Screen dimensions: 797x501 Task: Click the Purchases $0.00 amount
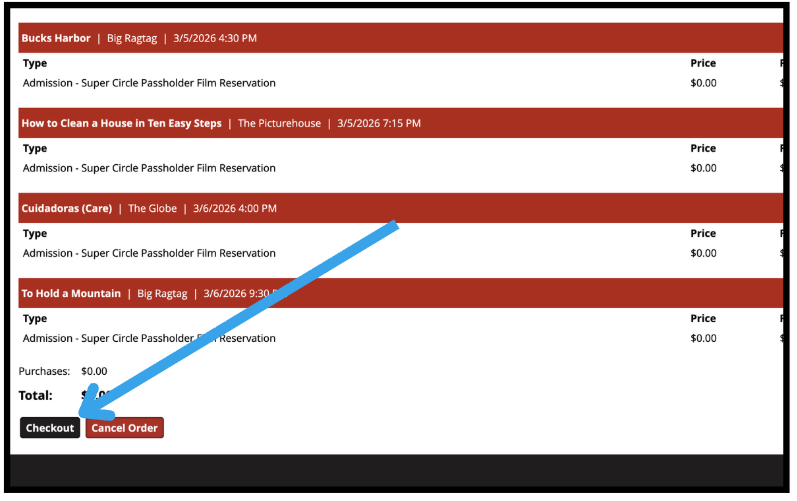click(x=94, y=371)
